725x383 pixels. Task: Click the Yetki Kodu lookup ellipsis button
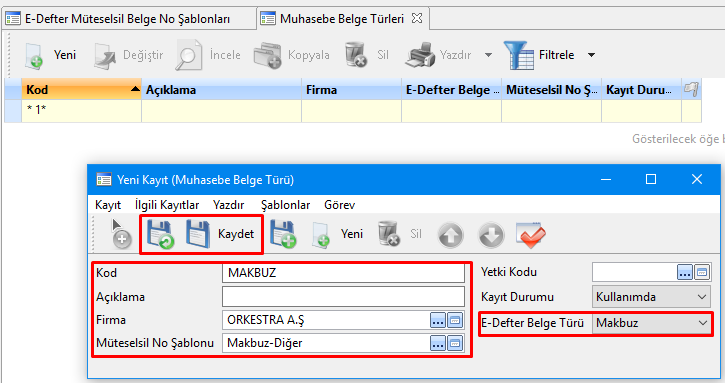685,272
